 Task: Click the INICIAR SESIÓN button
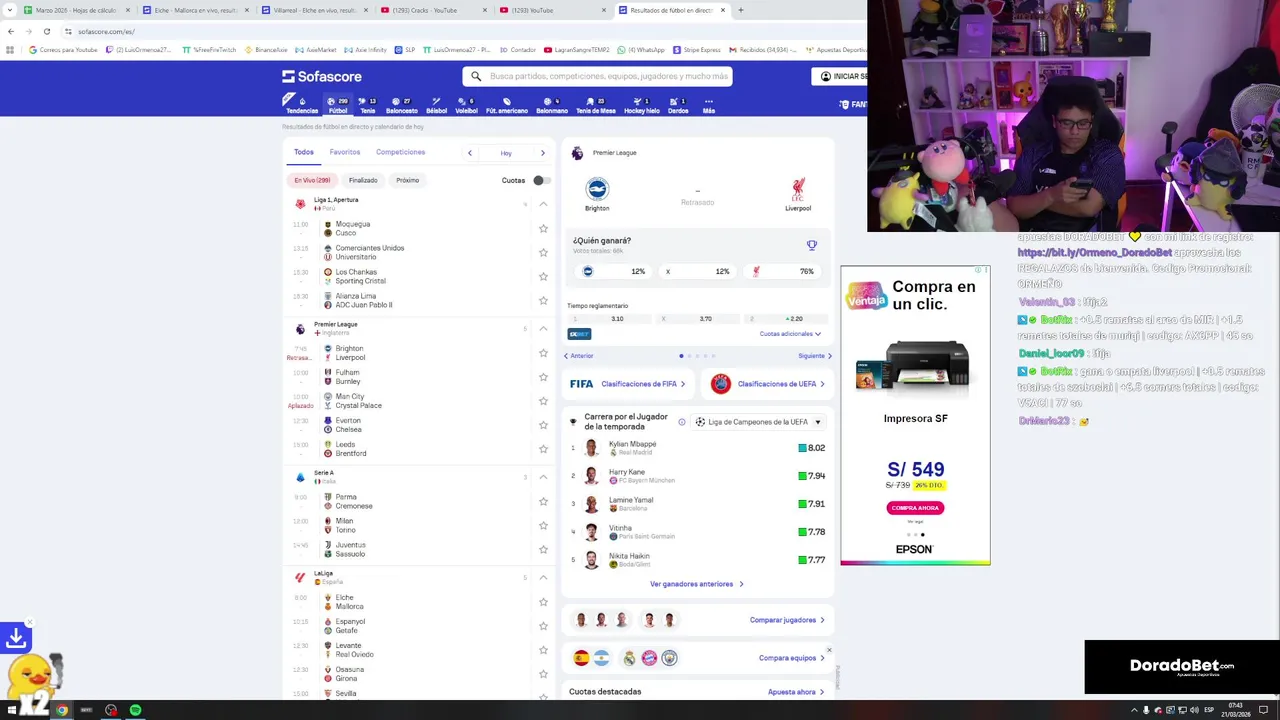click(839, 76)
